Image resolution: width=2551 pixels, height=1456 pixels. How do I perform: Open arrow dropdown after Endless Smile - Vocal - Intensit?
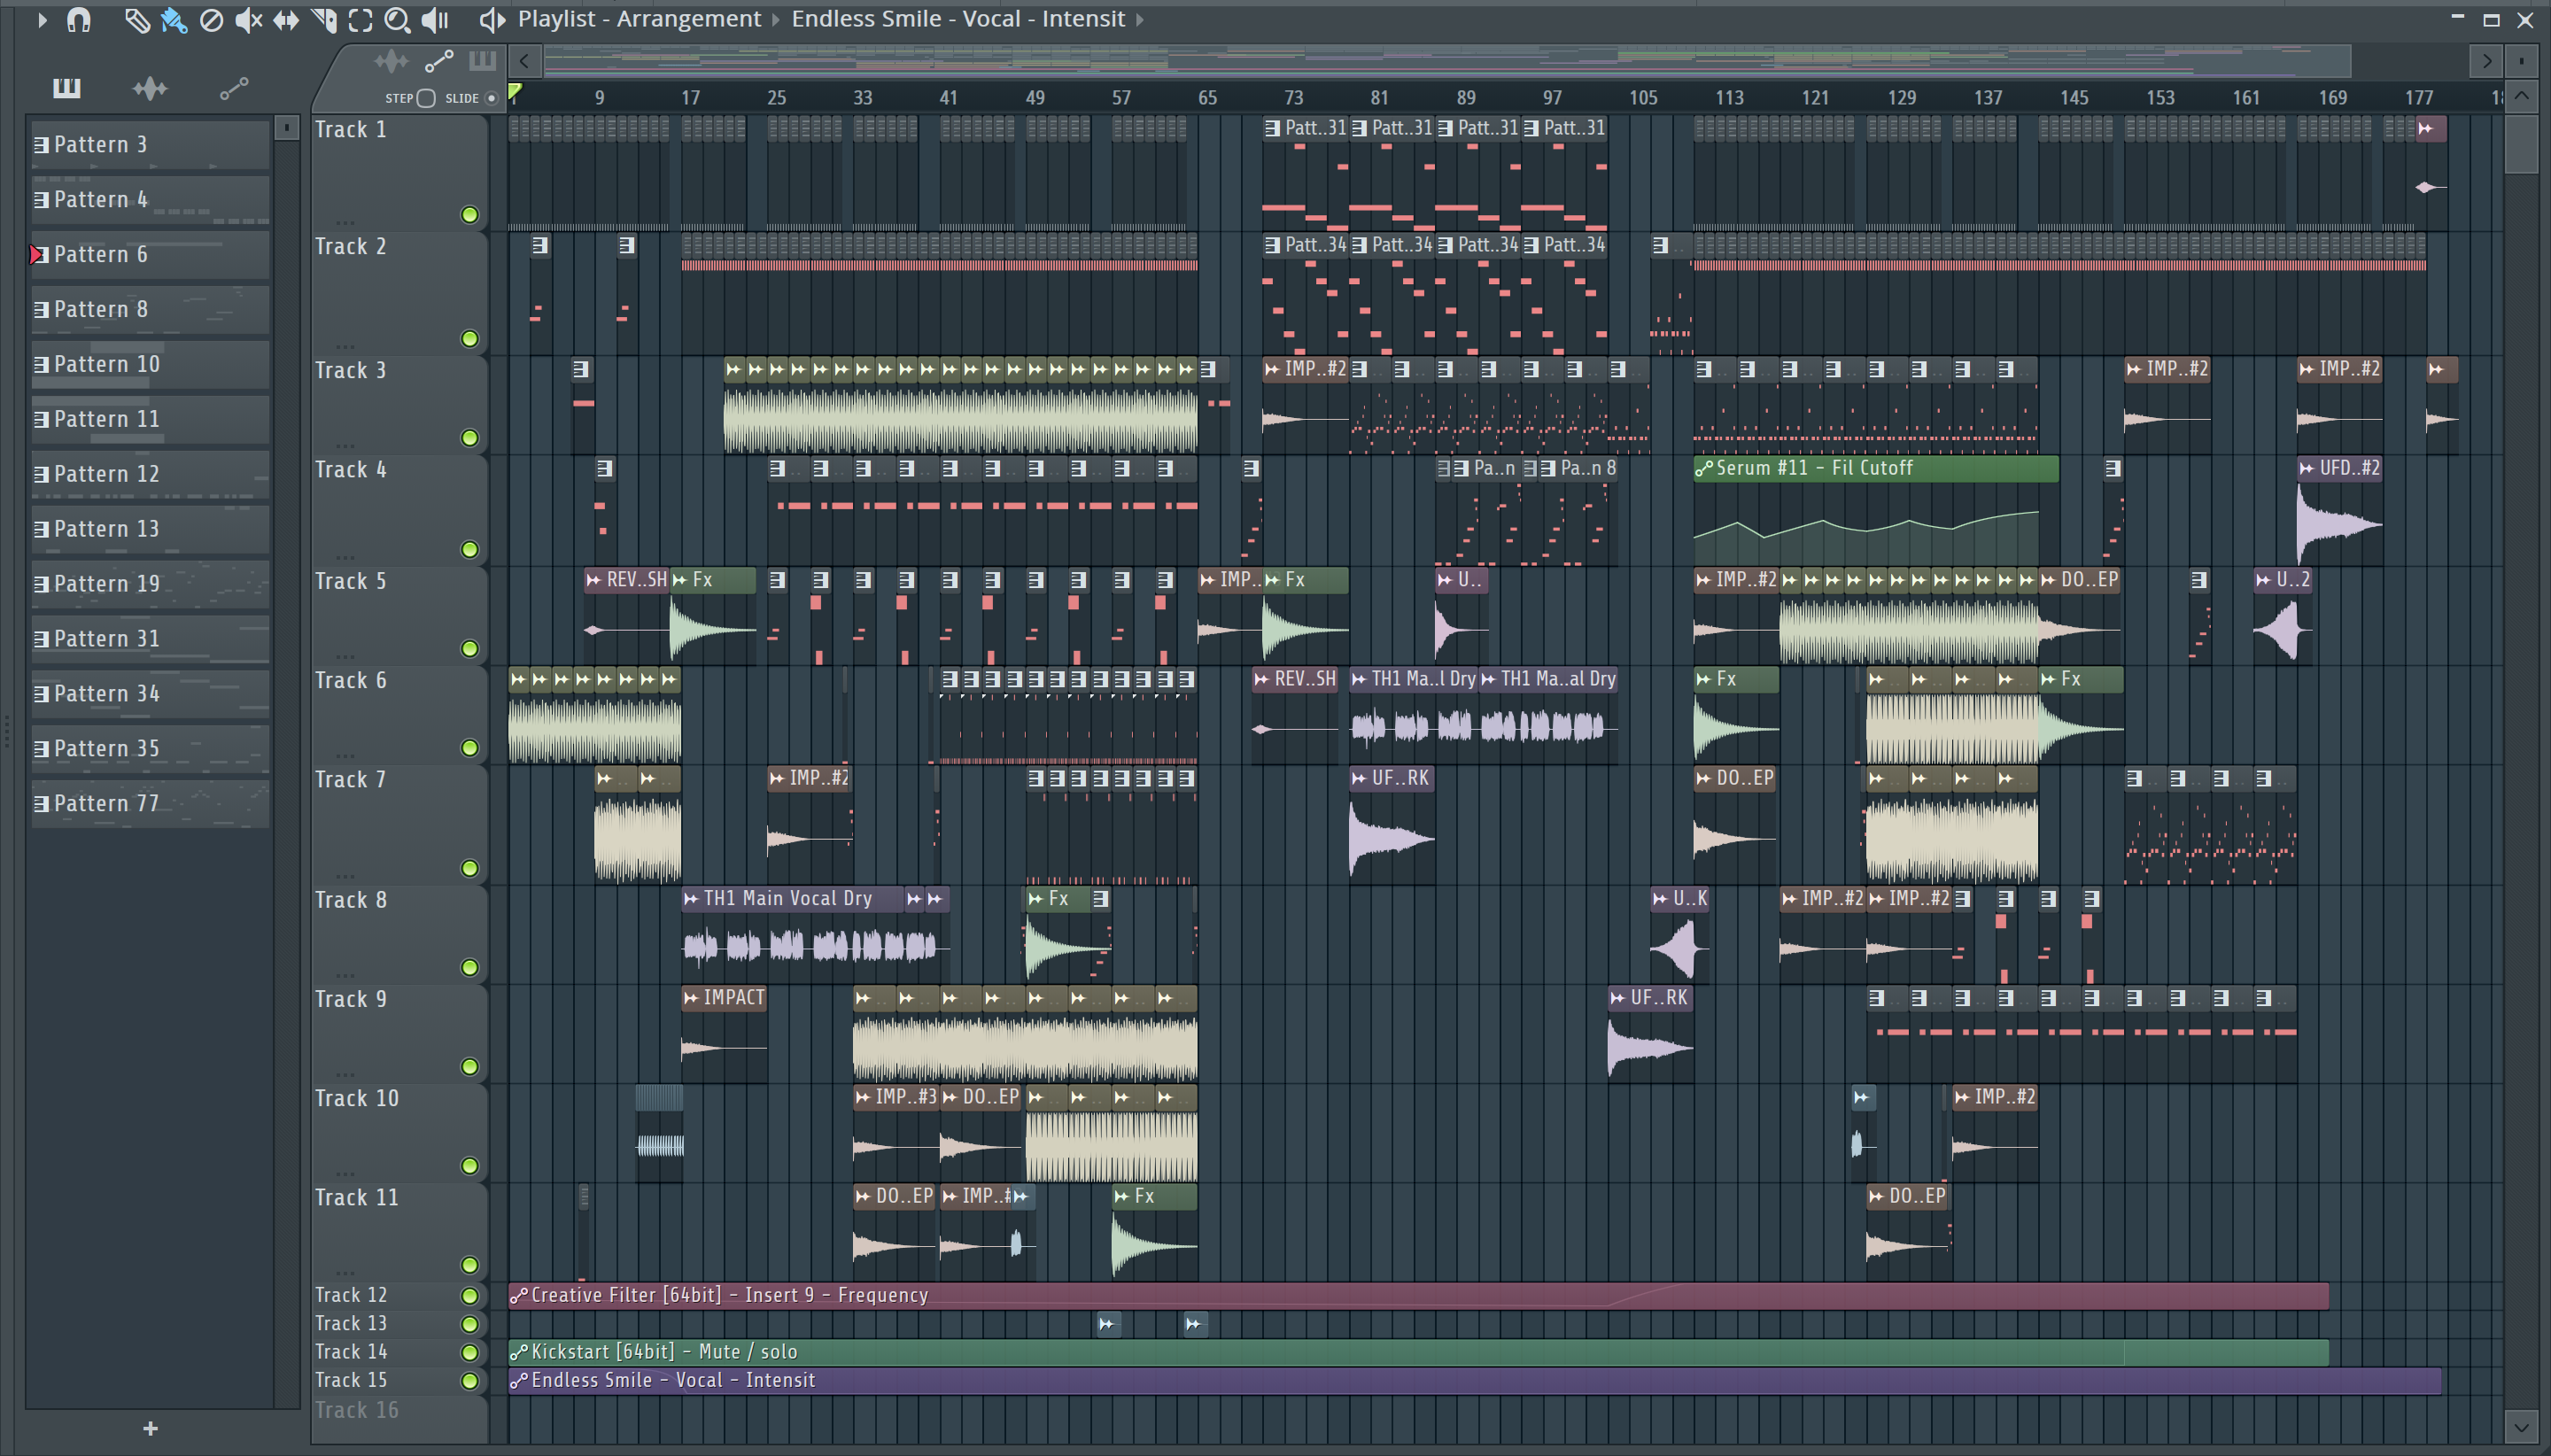coord(1139,19)
